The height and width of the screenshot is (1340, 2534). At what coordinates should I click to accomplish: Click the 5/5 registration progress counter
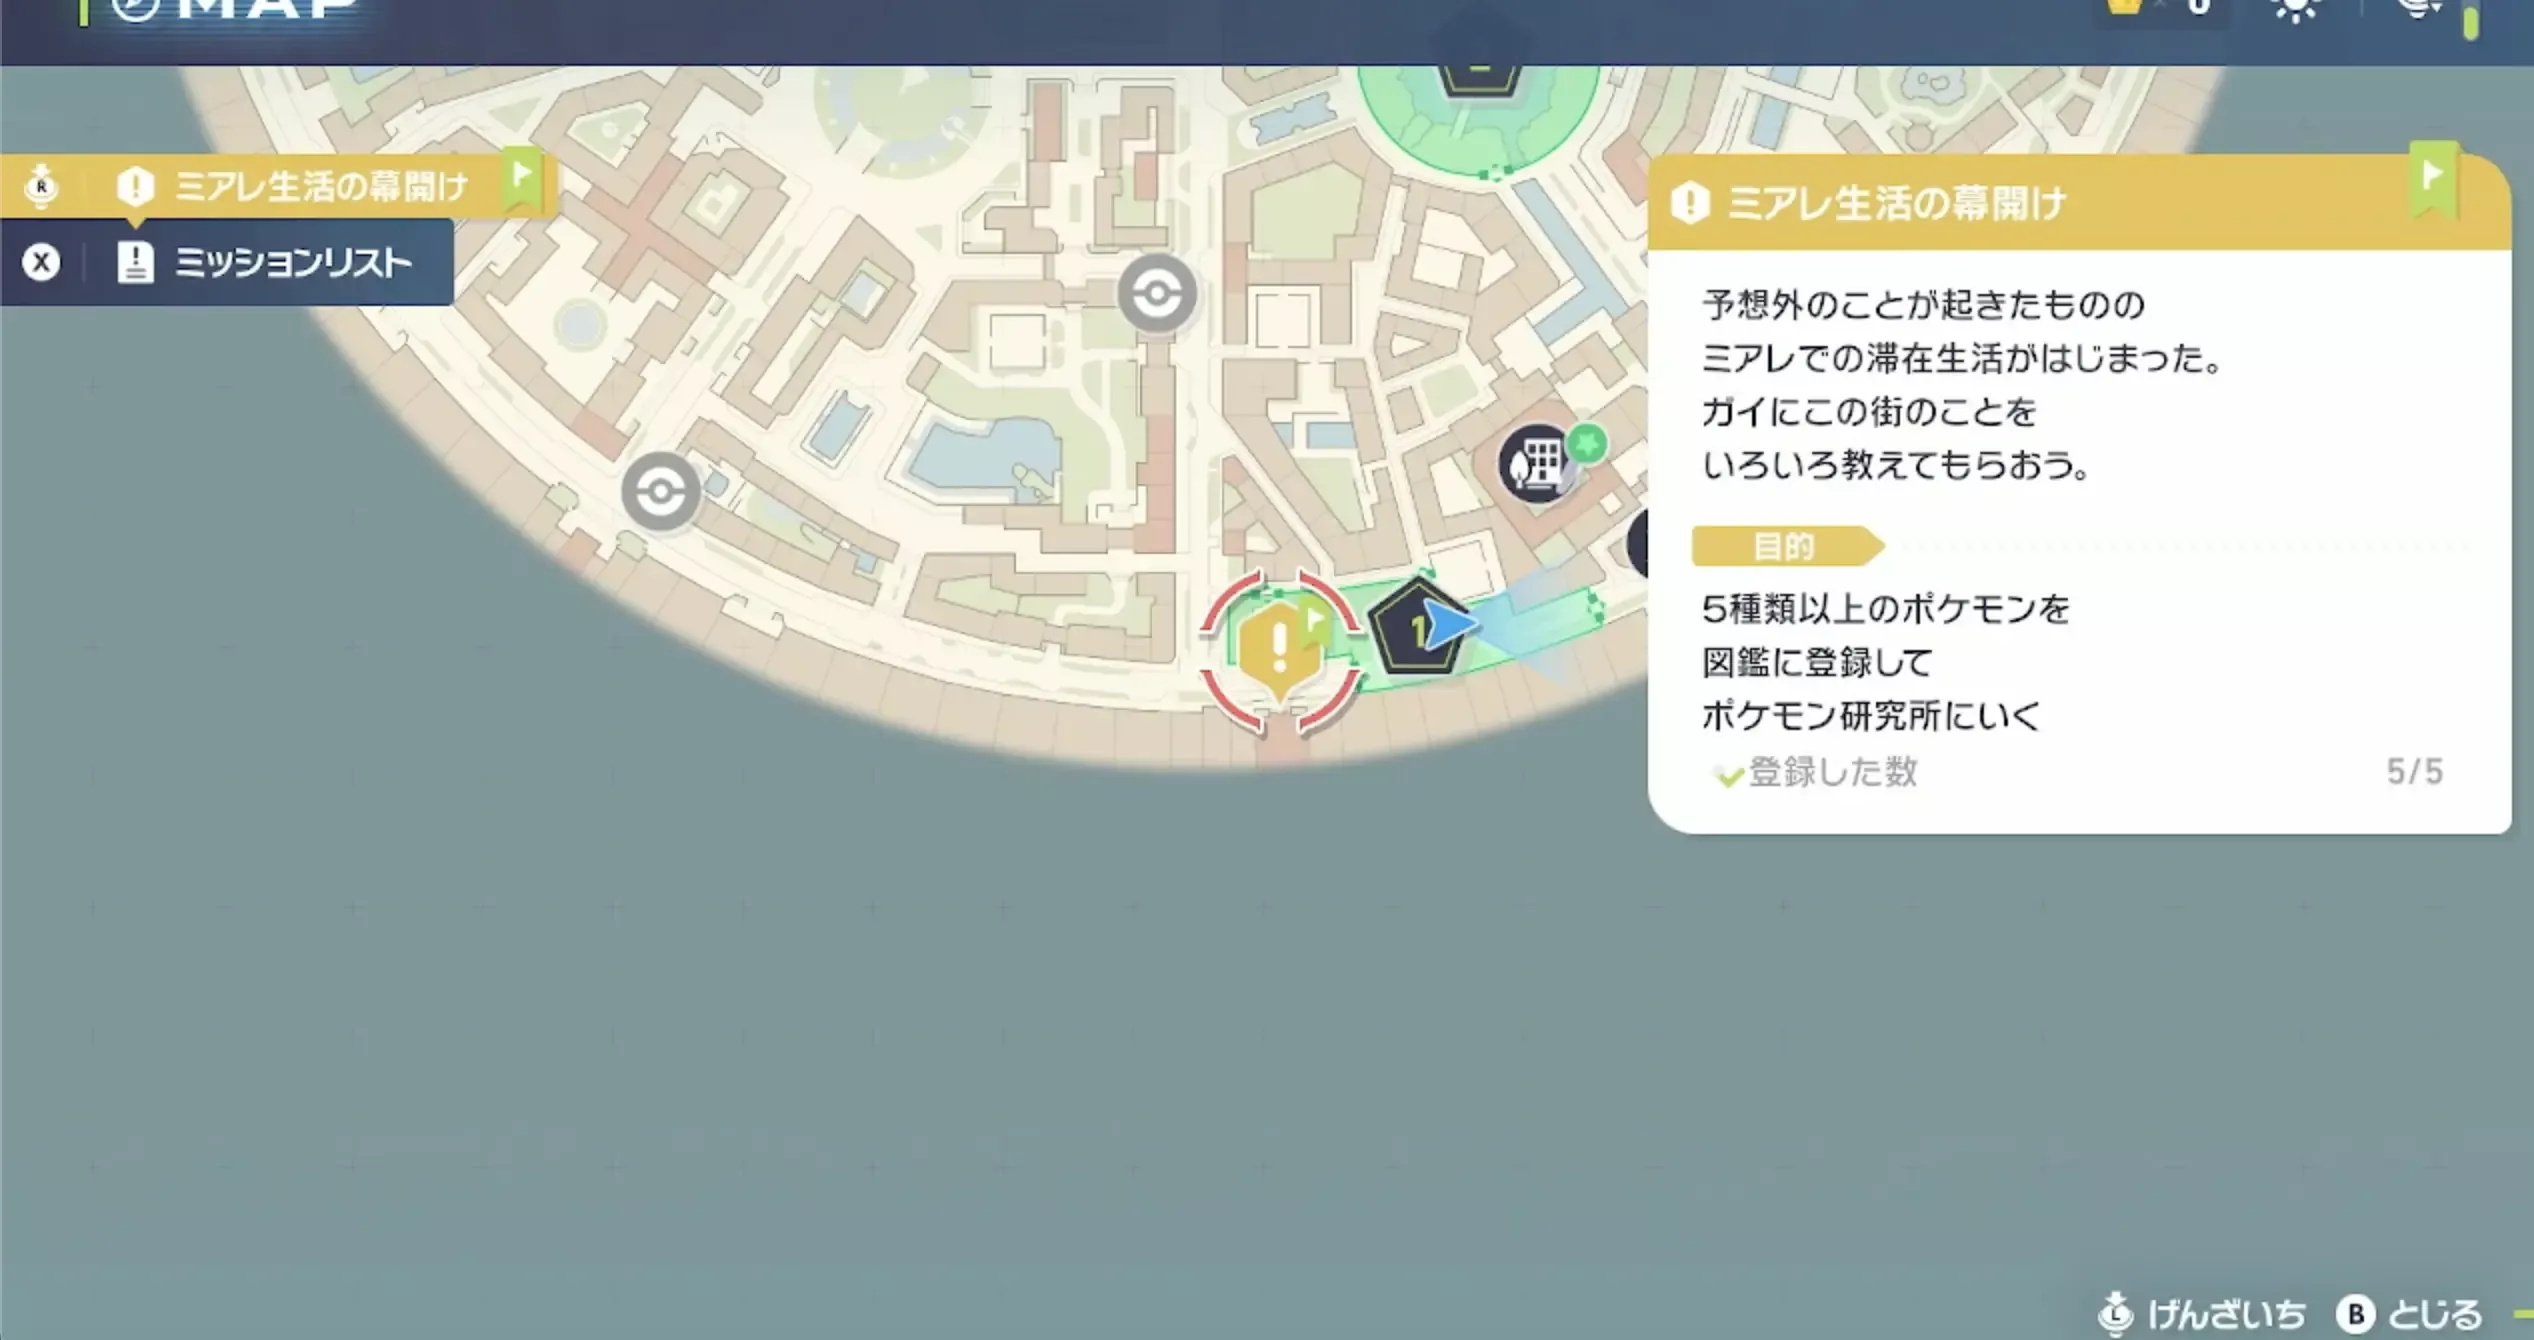pyautogui.click(x=2423, y=771)
